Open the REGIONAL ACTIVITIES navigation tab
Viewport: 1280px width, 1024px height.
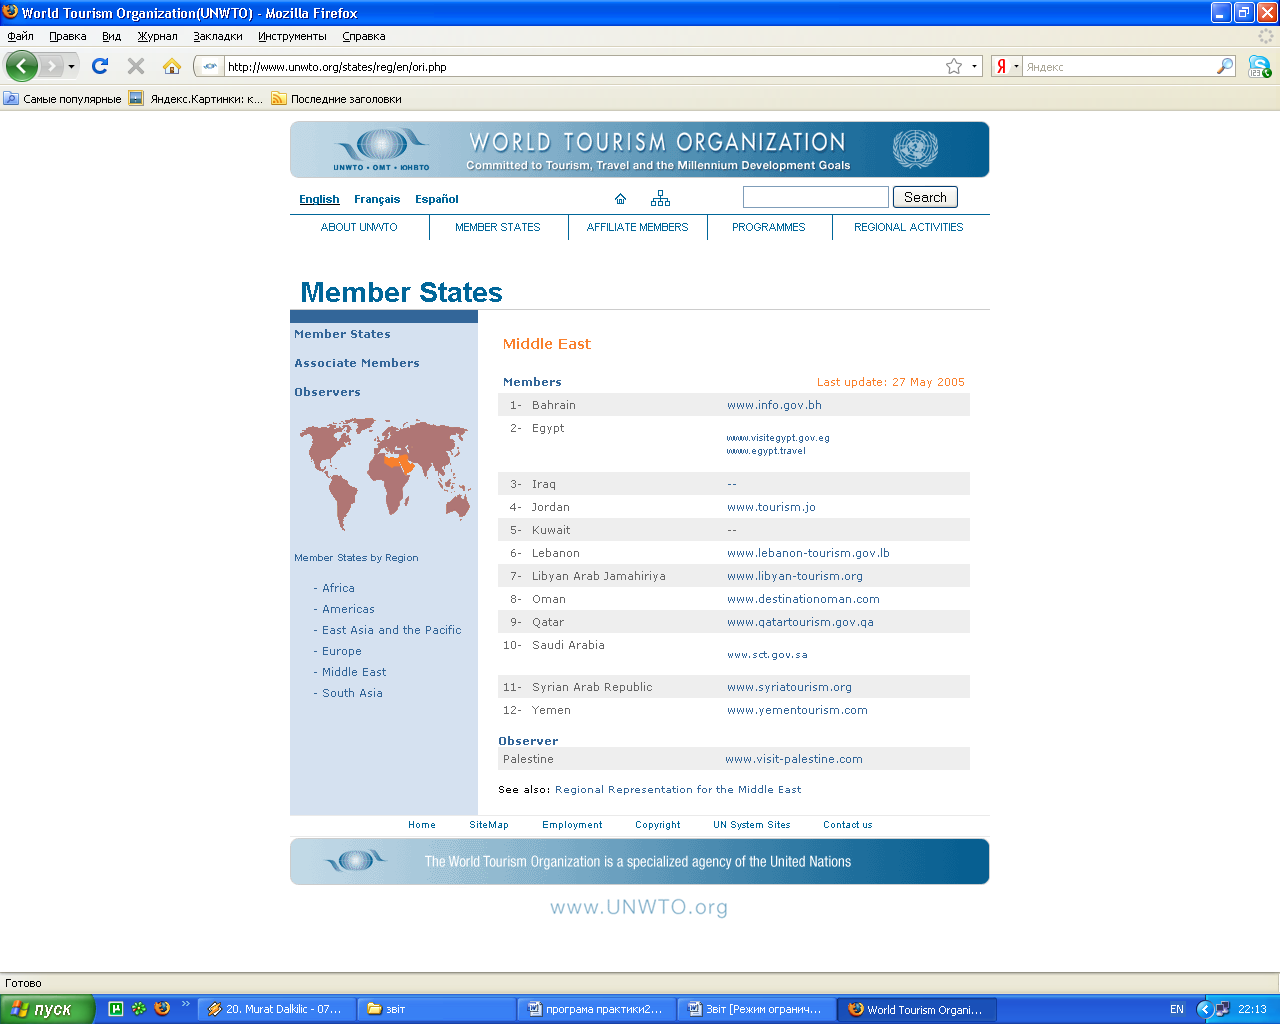(x=908, y=227)
